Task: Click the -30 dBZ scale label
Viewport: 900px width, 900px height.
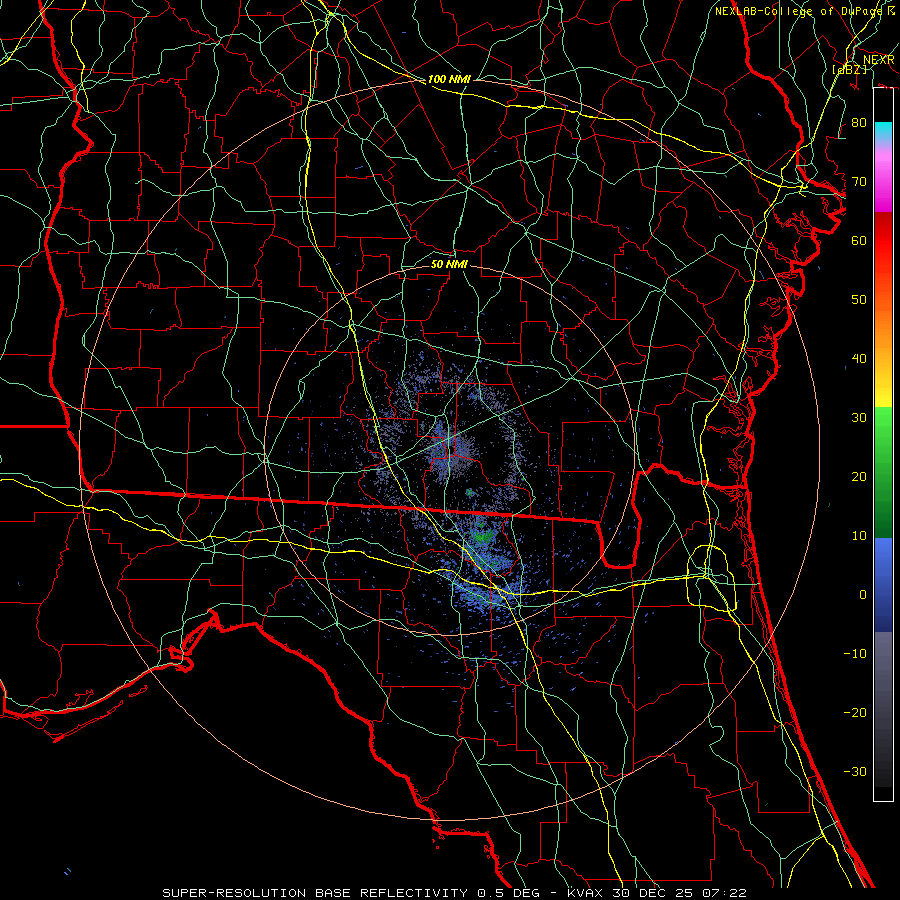Action: pos(855,772)
